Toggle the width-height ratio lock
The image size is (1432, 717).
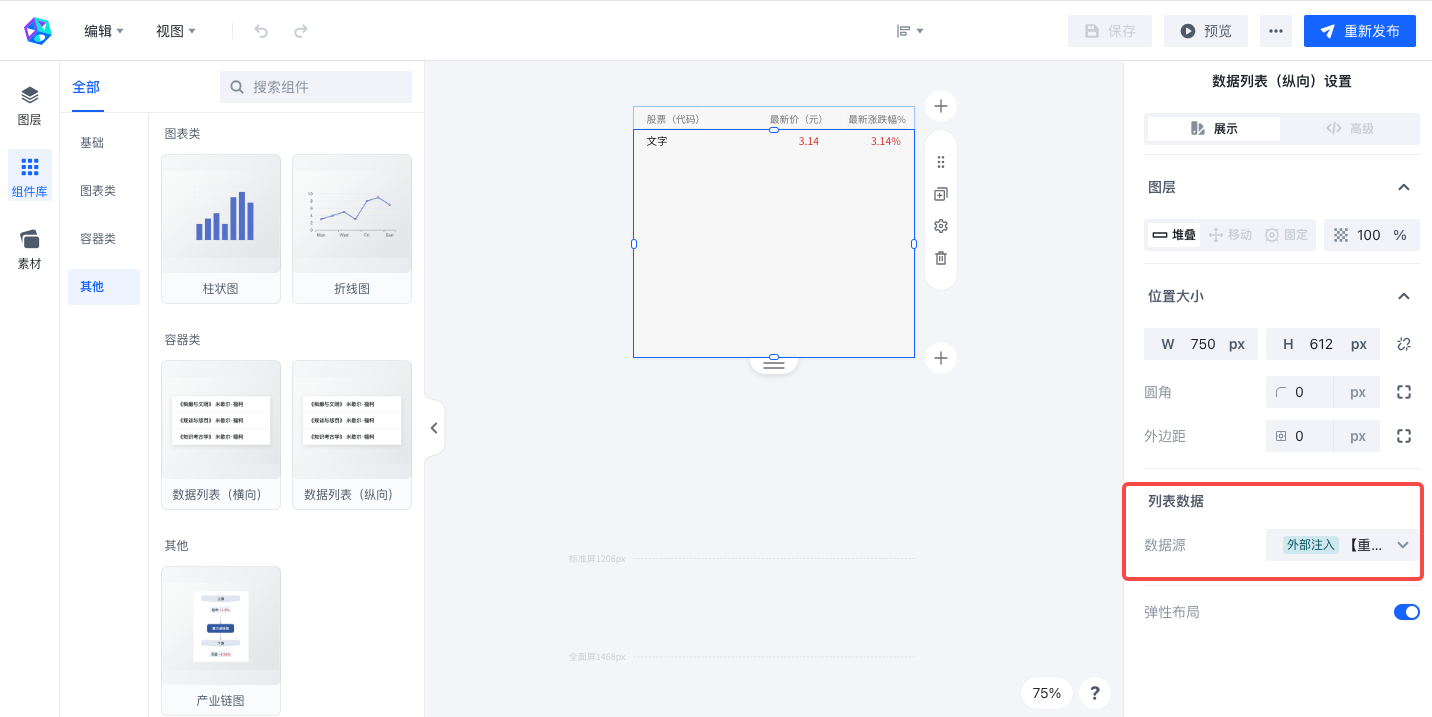1404,344
